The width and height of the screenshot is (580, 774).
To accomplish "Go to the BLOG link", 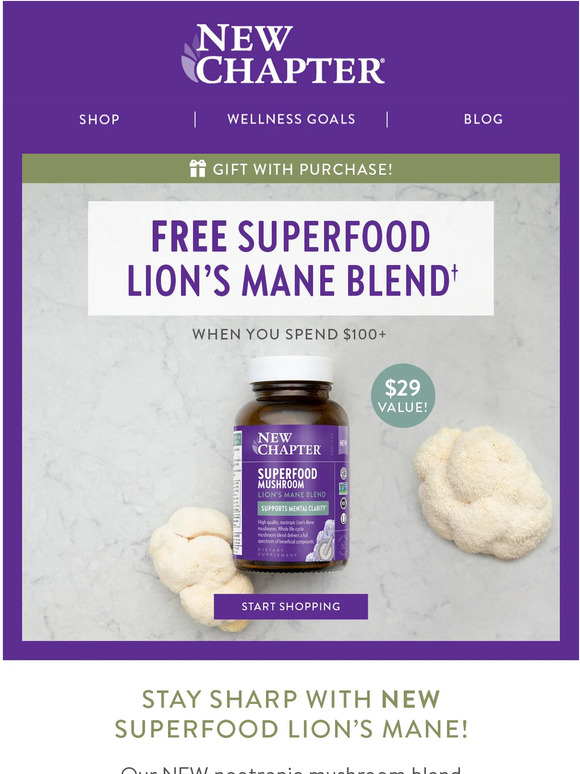I will 483,119.
